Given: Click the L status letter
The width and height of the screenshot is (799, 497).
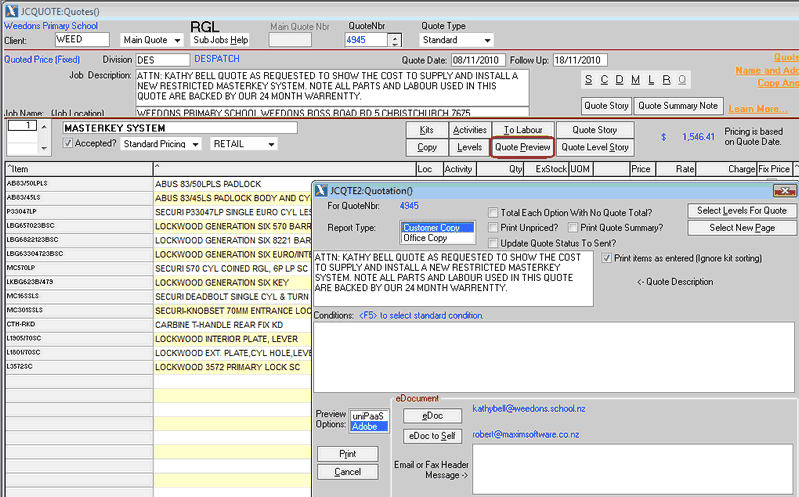Looking at the screenshot, I should pyautogui.click(x=651, y=80).
